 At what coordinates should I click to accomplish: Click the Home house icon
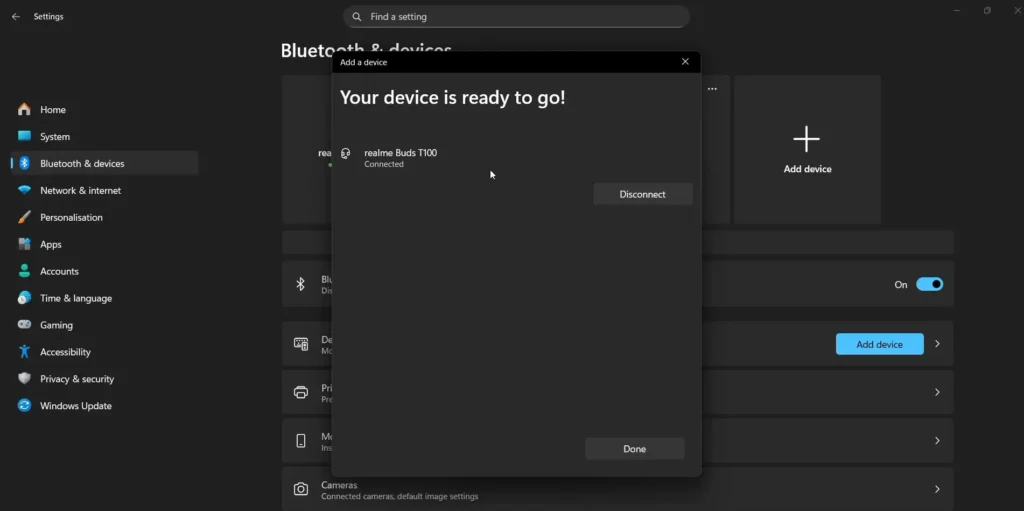tap(24, 109)
